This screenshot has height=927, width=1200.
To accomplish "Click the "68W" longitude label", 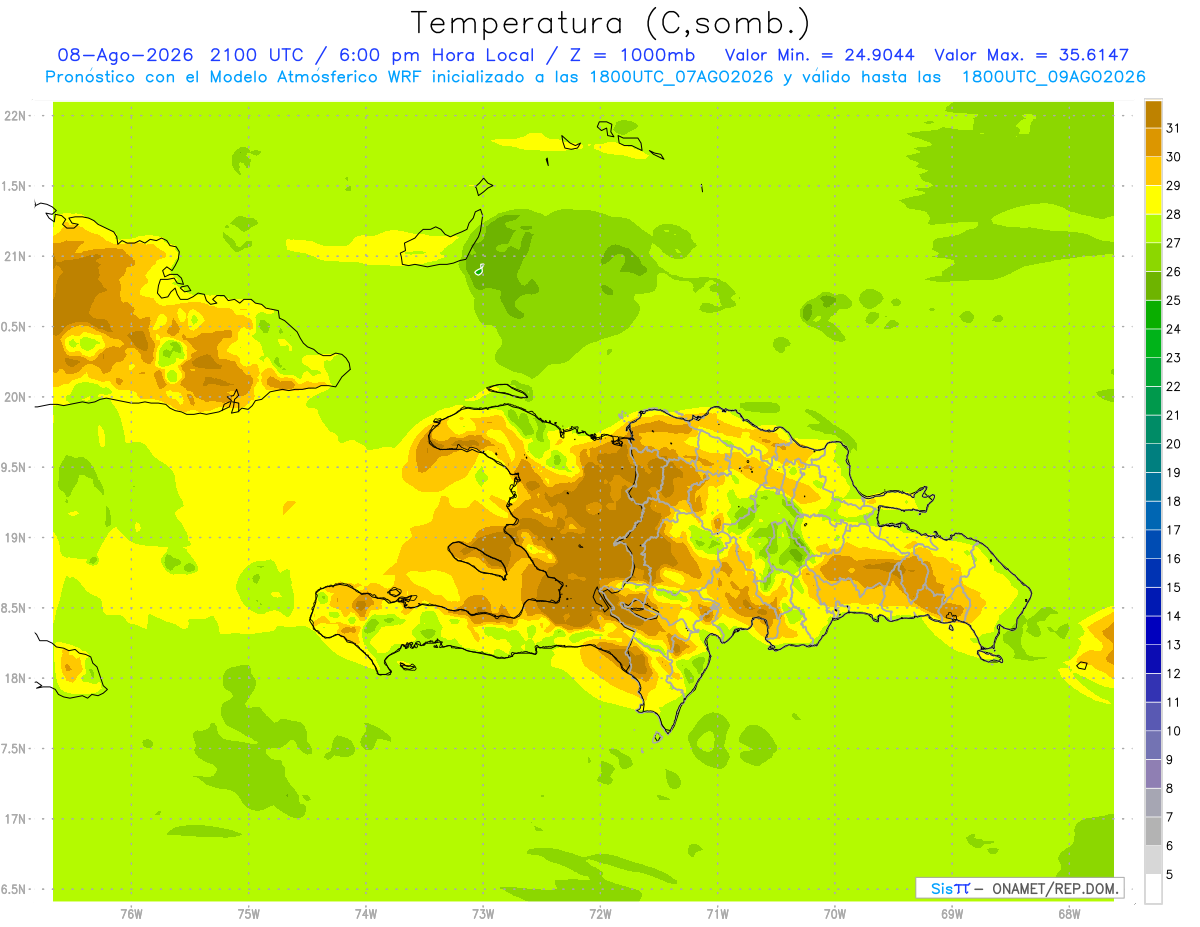I will click(x=1069, y=914).
